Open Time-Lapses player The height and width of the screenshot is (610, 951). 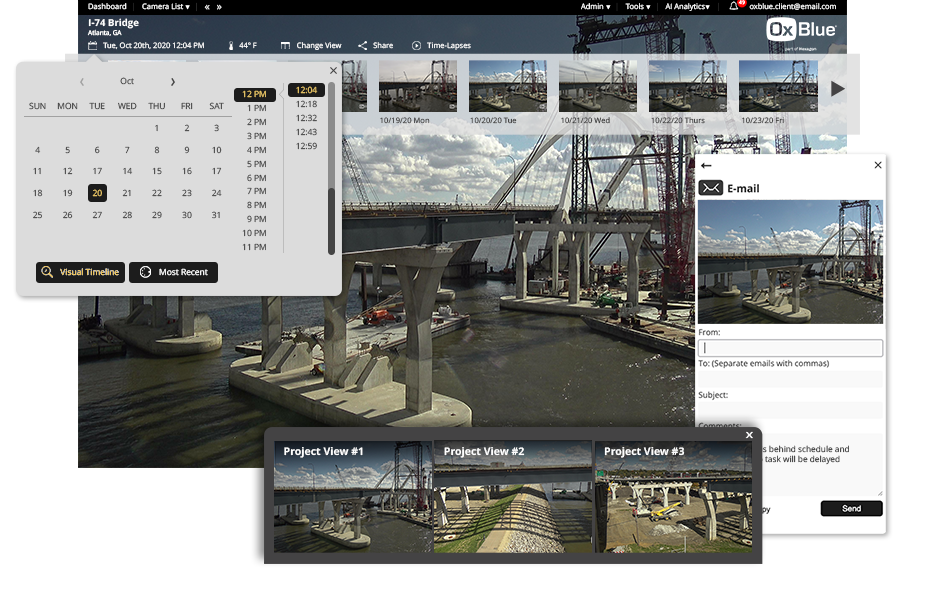coord(441,45)
